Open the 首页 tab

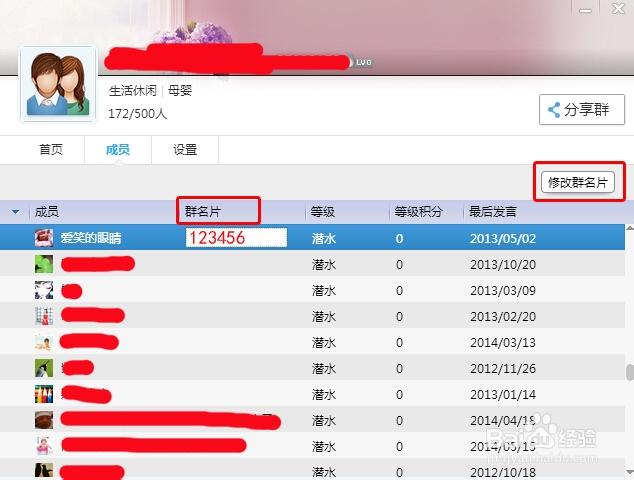pos(51,150)
